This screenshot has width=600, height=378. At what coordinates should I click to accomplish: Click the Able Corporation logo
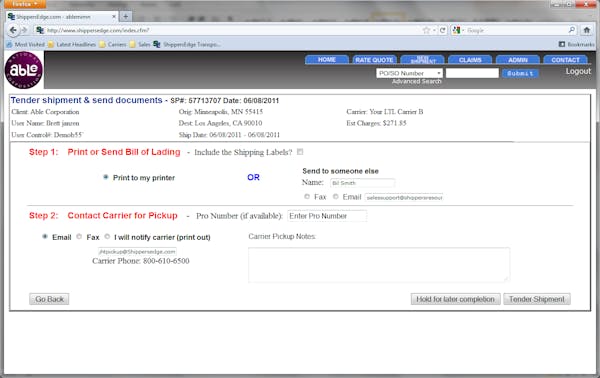pos(24,70)
